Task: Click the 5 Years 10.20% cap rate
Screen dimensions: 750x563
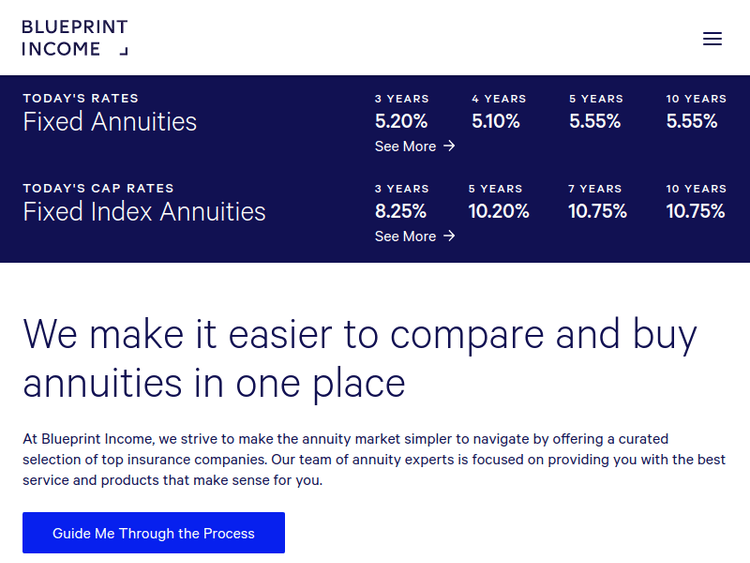Action: click(x=498, y=211)
